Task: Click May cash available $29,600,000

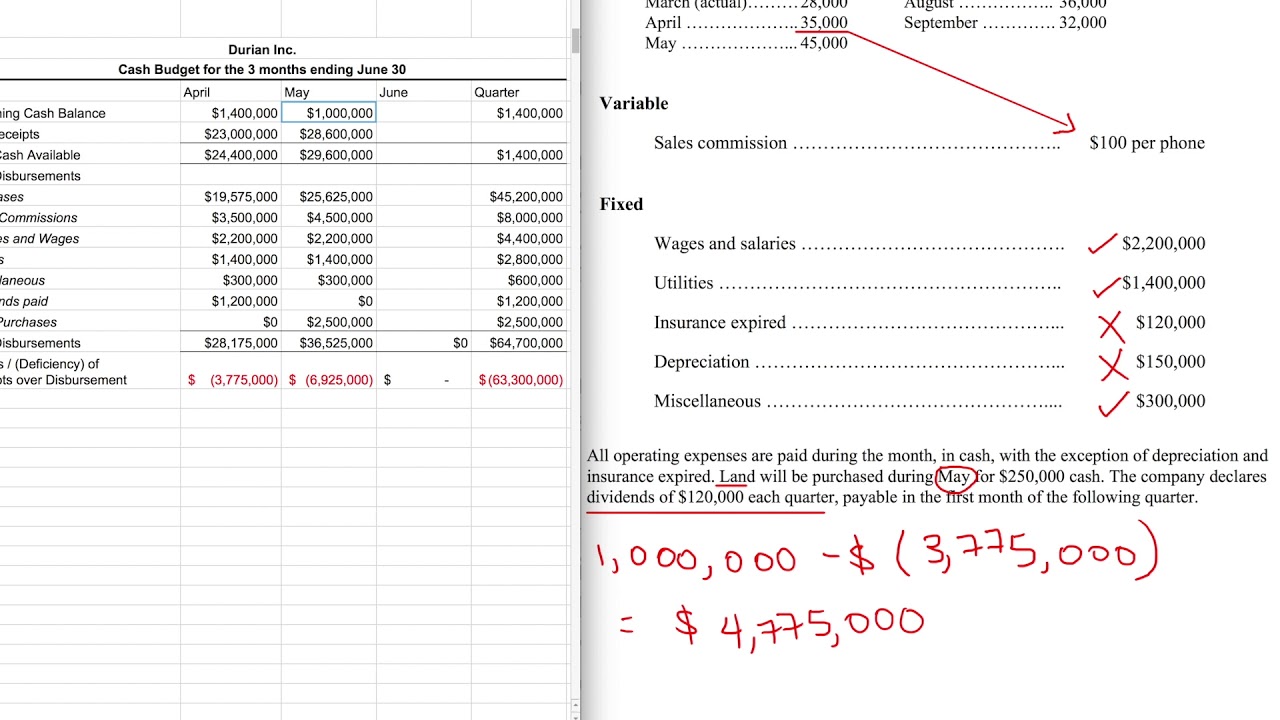Action: click(328, 155)
